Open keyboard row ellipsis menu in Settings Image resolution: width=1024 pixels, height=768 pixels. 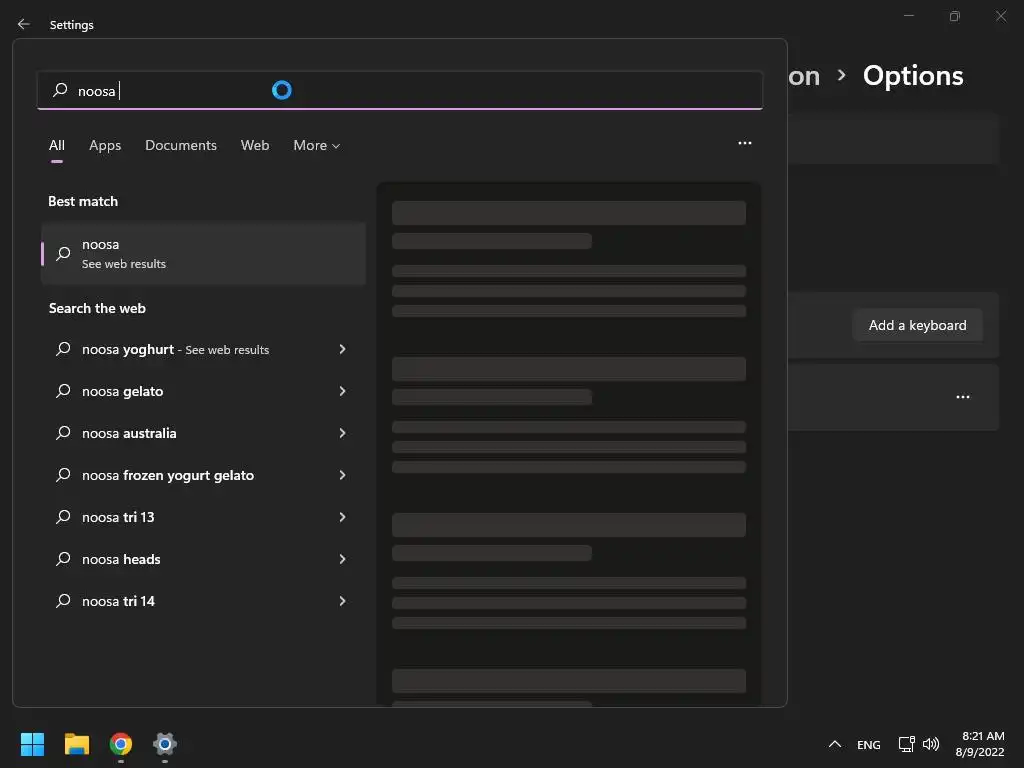click(x=963, y=397)
